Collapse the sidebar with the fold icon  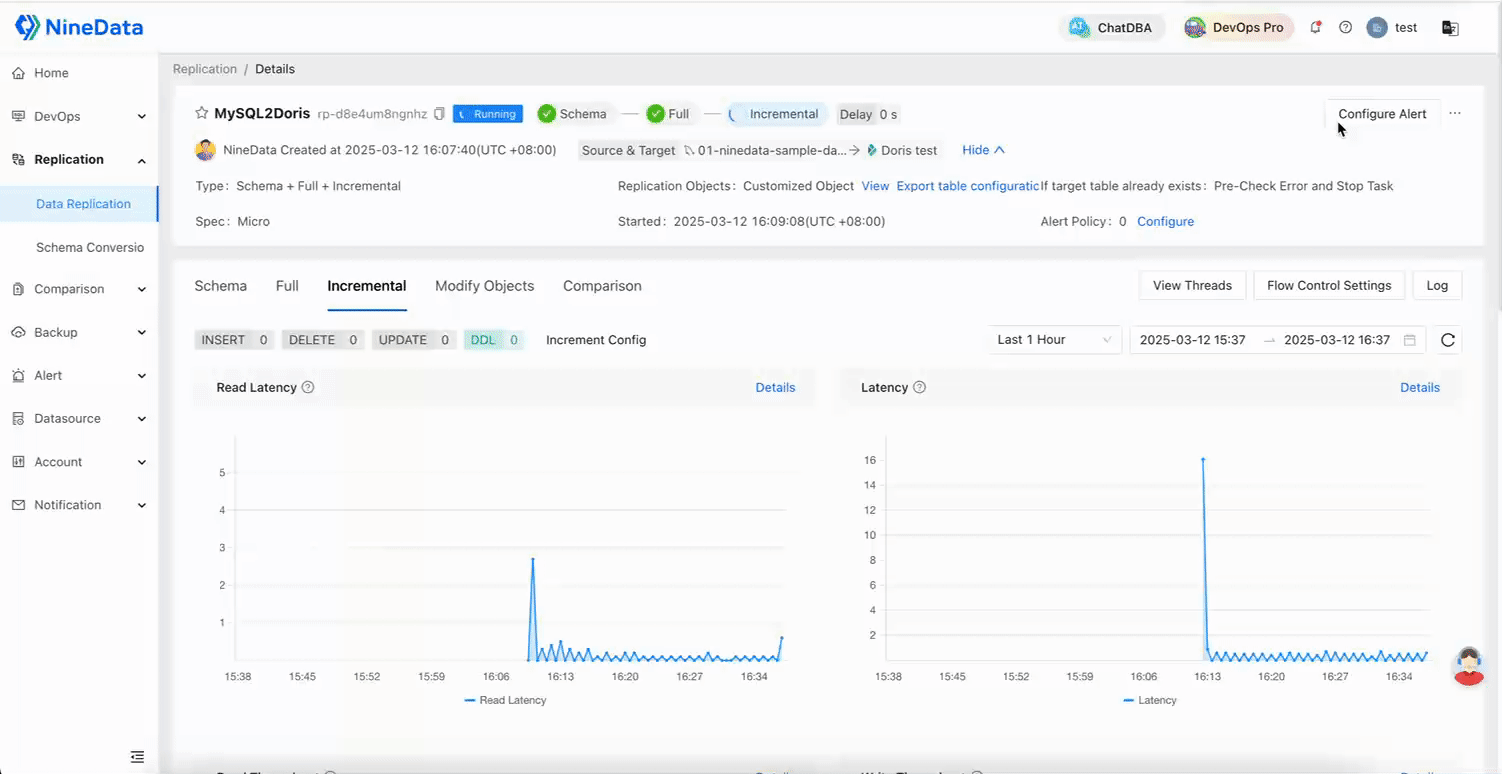click(137, 756)
